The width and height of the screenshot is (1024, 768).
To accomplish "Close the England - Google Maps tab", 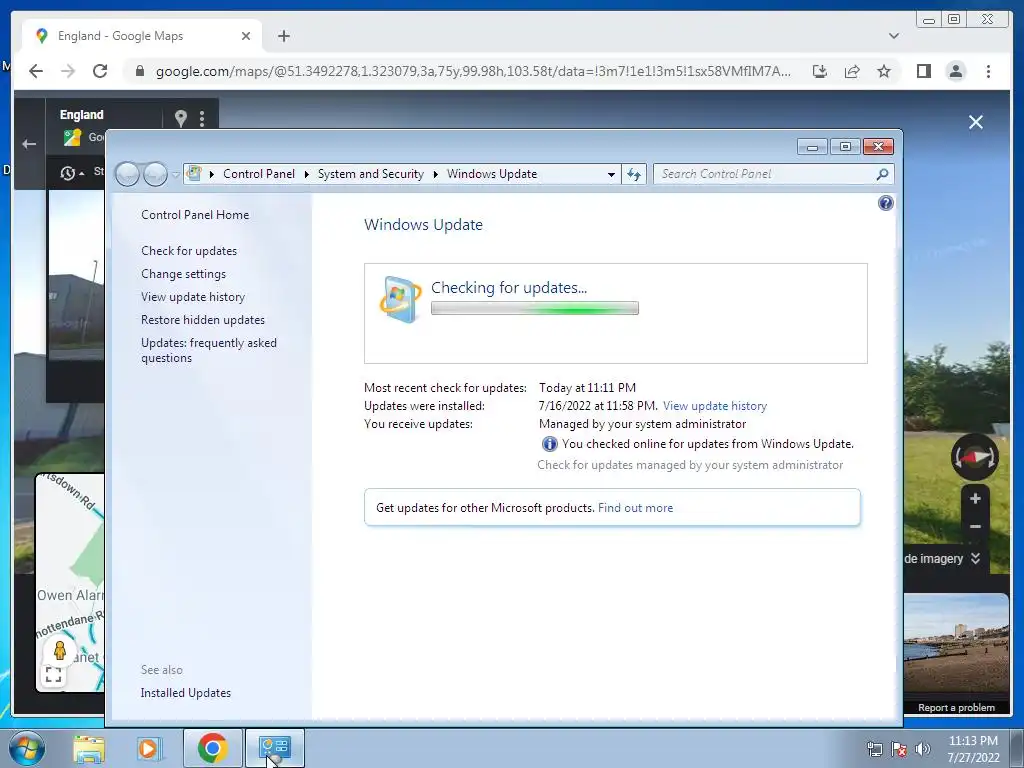I will [x=246, y=36].
